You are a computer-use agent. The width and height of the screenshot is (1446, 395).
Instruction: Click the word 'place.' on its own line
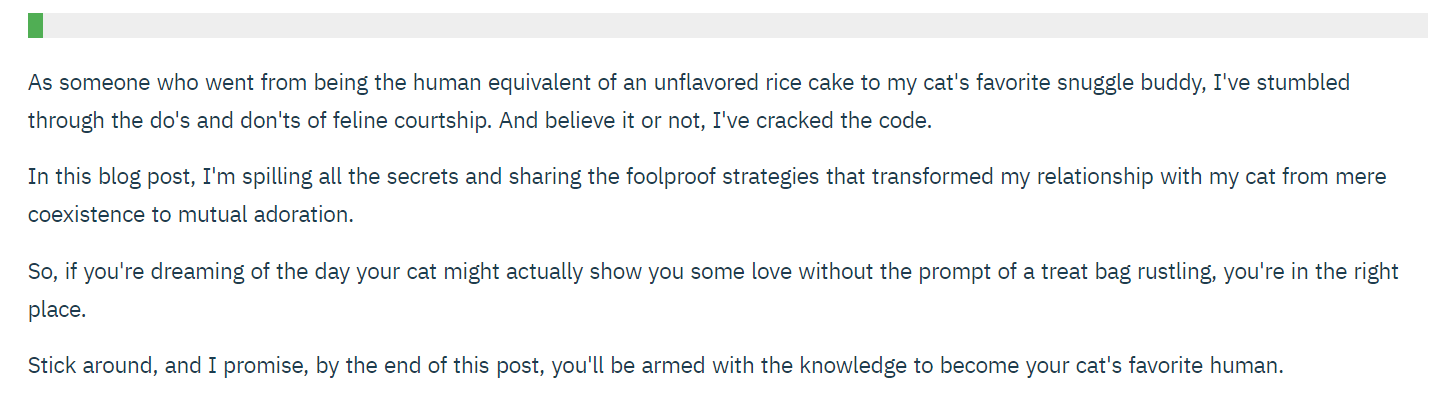pyautogui.click(x=58, y=311)
